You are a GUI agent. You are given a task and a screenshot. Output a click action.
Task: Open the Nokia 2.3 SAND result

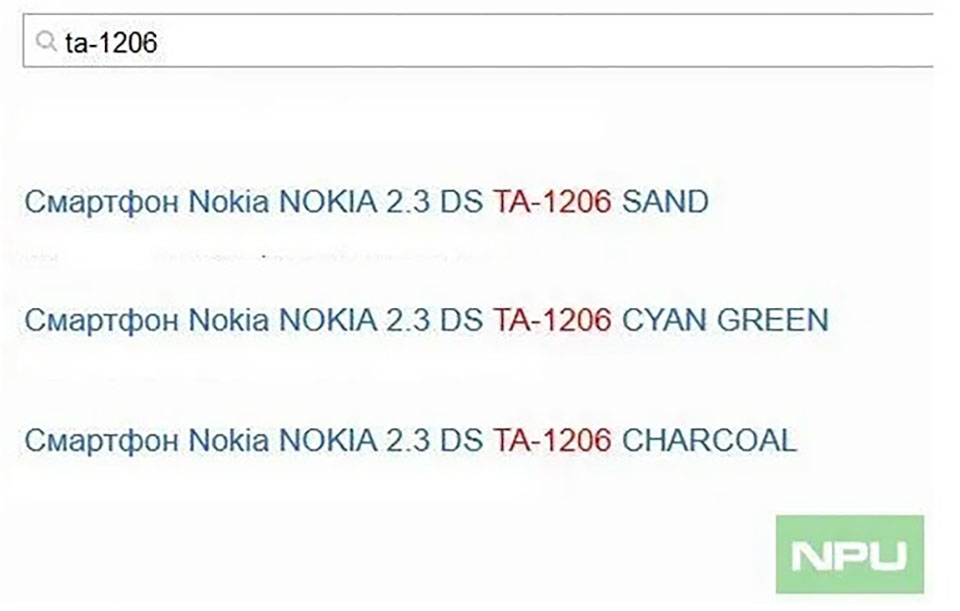click(367, 202)
